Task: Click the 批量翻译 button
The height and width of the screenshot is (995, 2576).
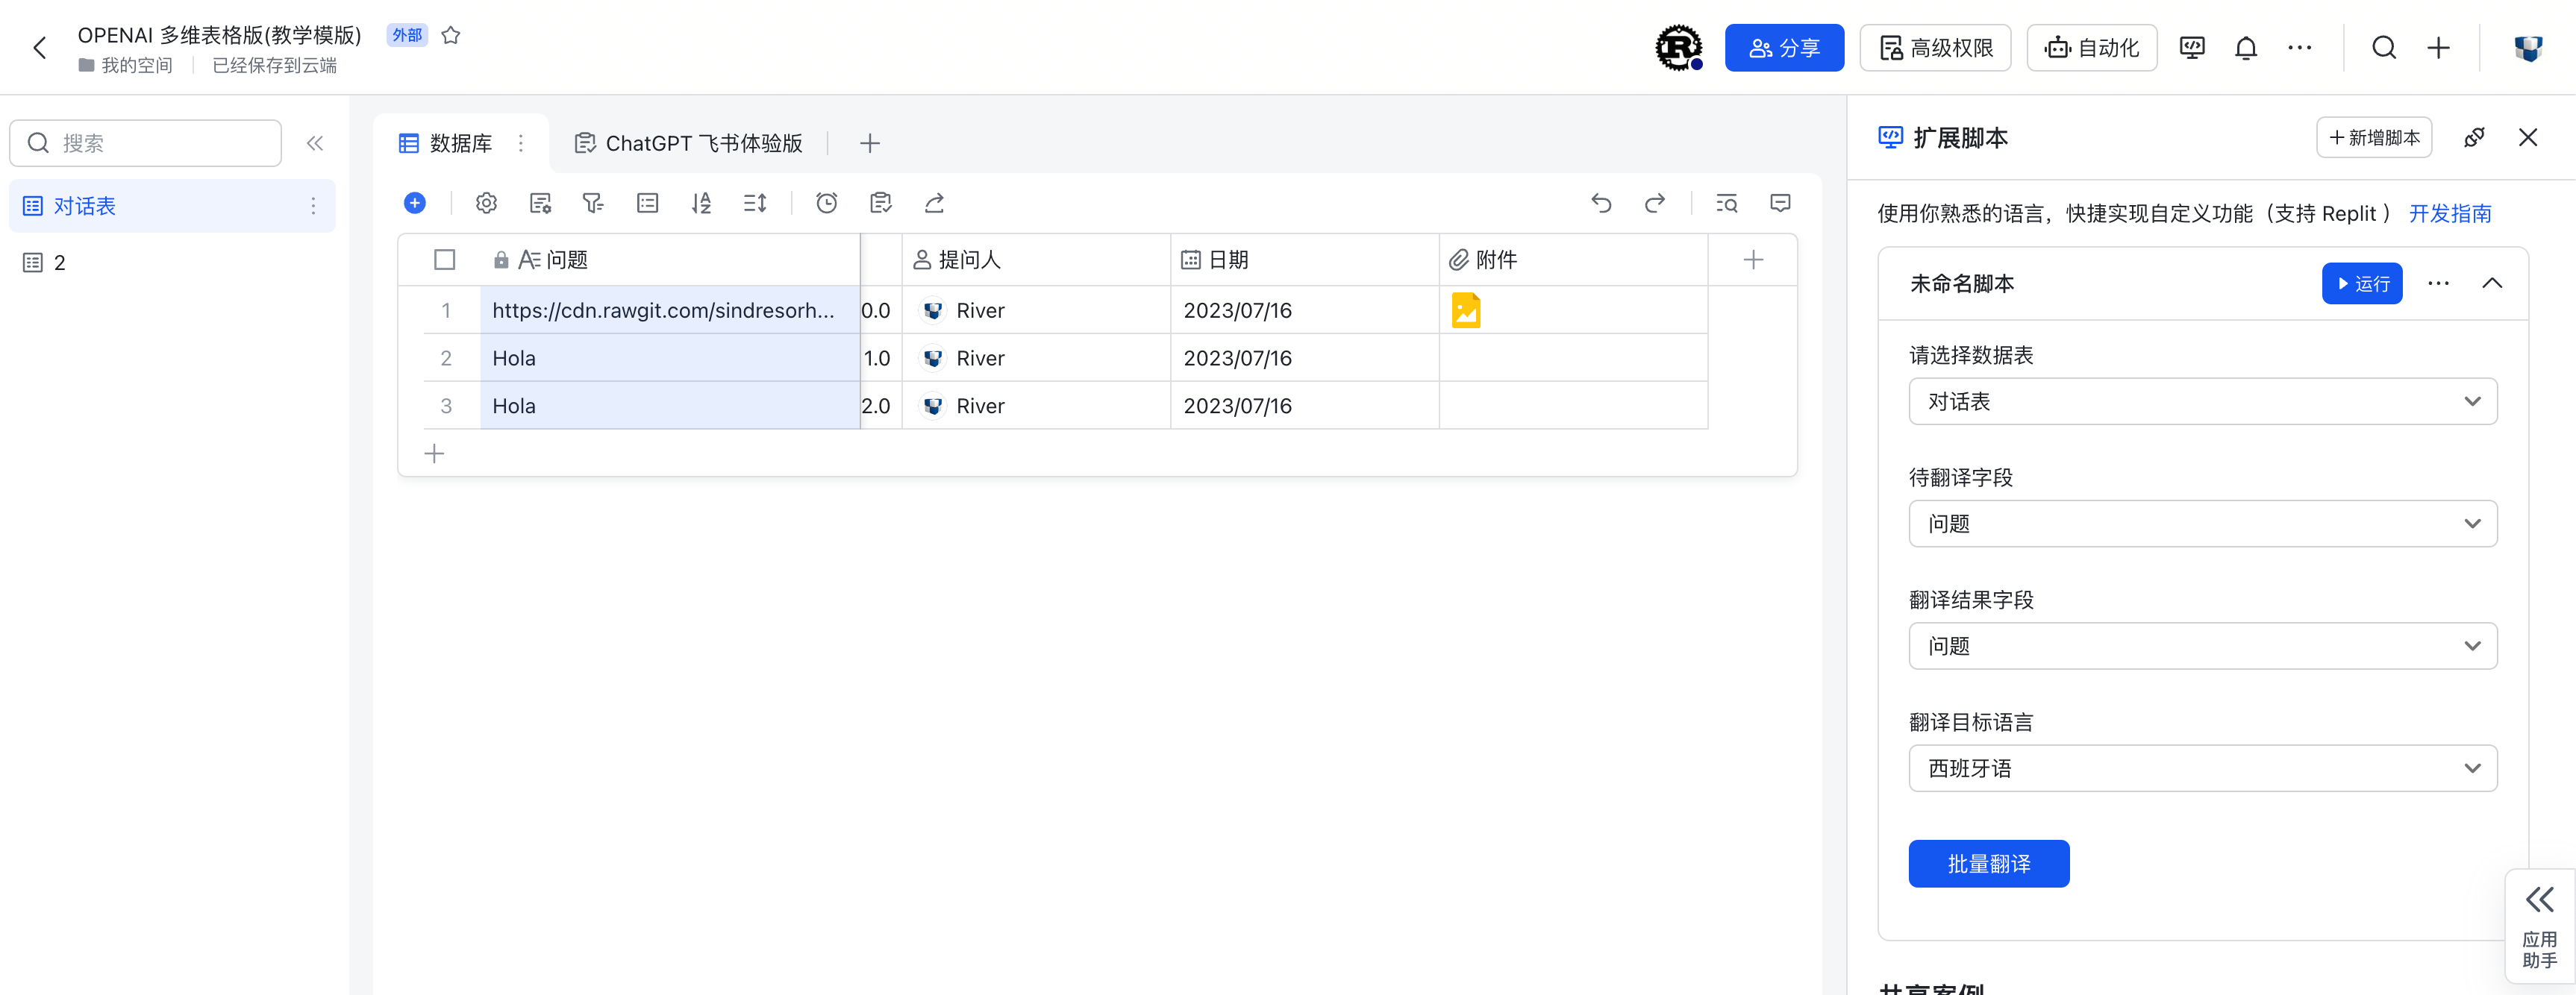Action: point(1988,863)
